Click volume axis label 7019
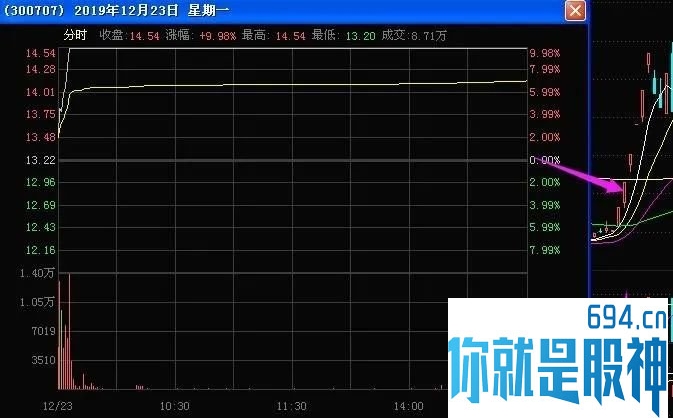The width and height of the screenshot is (673, 418). pos(43,331)
